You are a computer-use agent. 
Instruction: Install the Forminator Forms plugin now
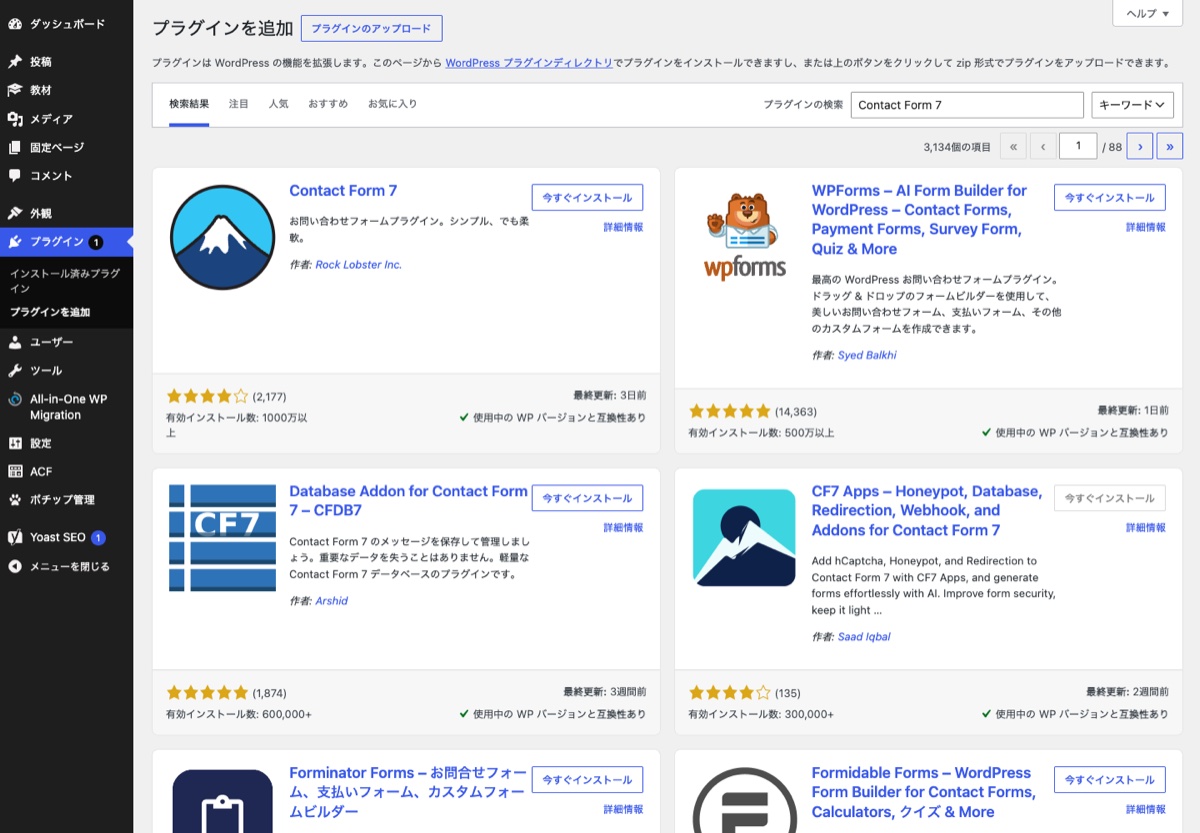point(587,780)
